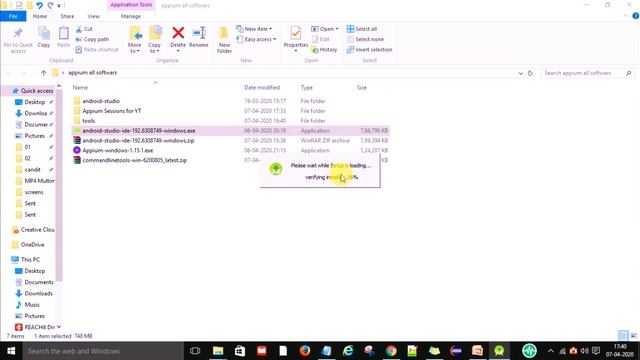Switch to Large icons view in status bar

pos(634,336)
